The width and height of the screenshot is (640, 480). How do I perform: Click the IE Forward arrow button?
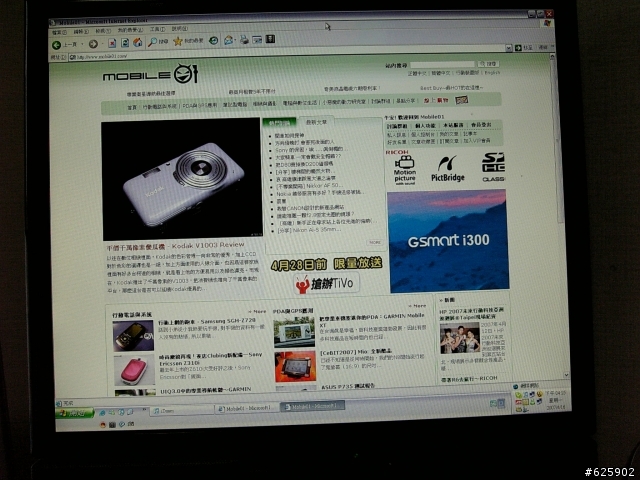93,44
